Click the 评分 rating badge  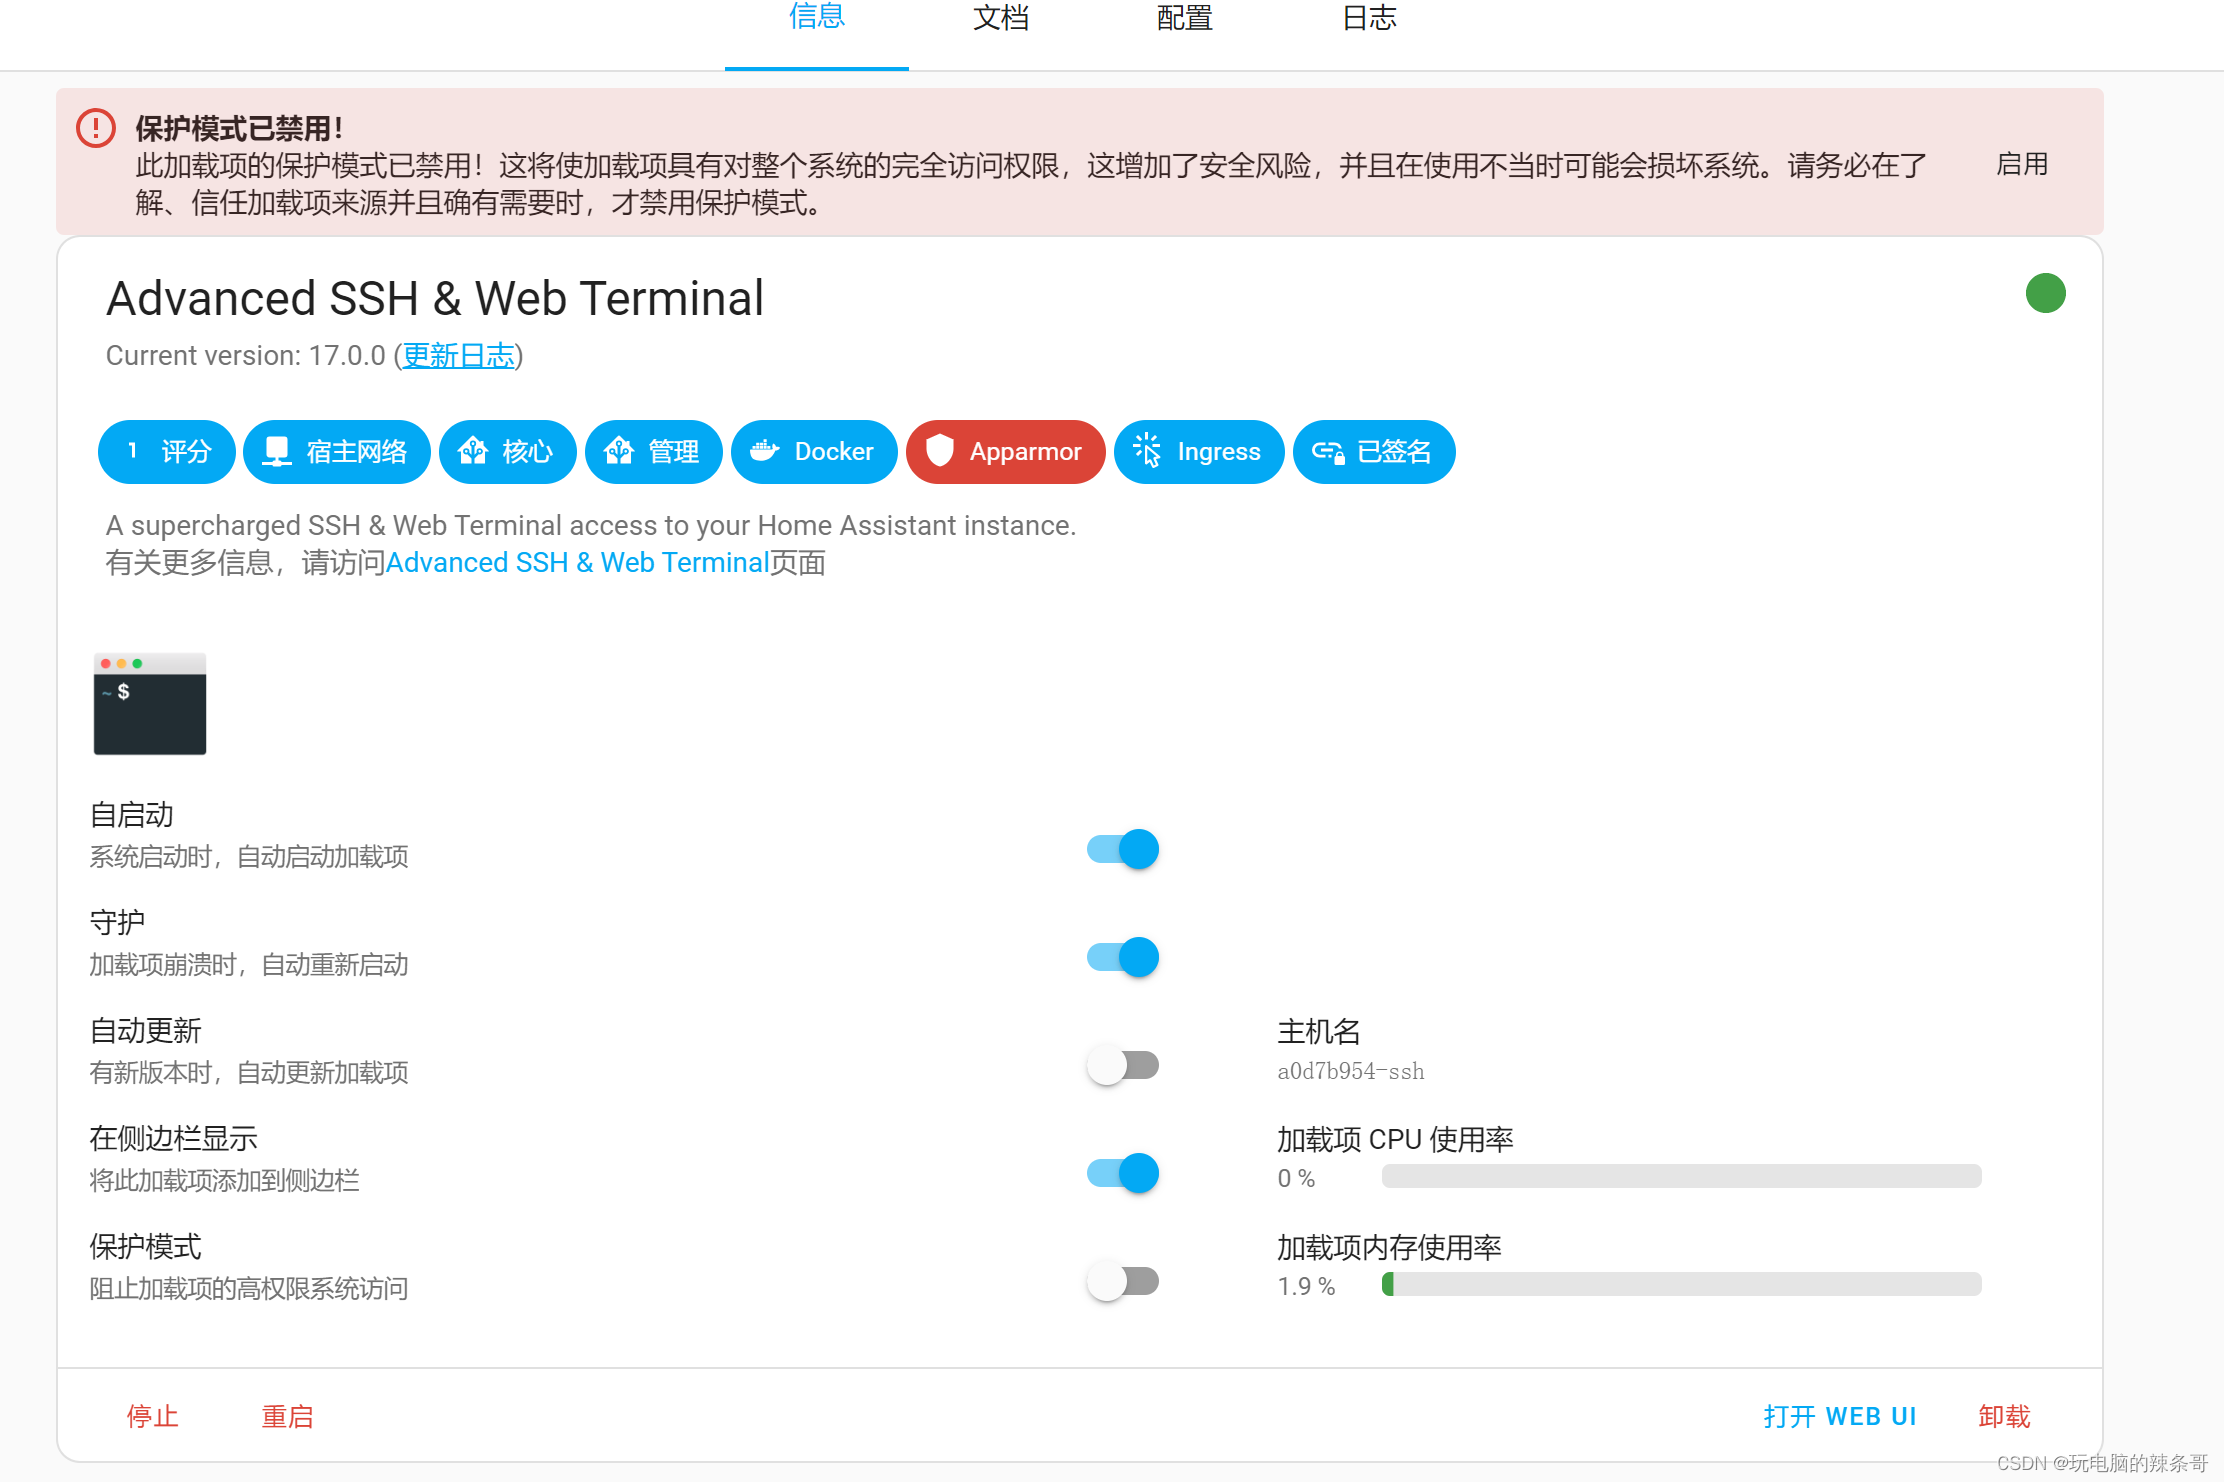[166, 452]
